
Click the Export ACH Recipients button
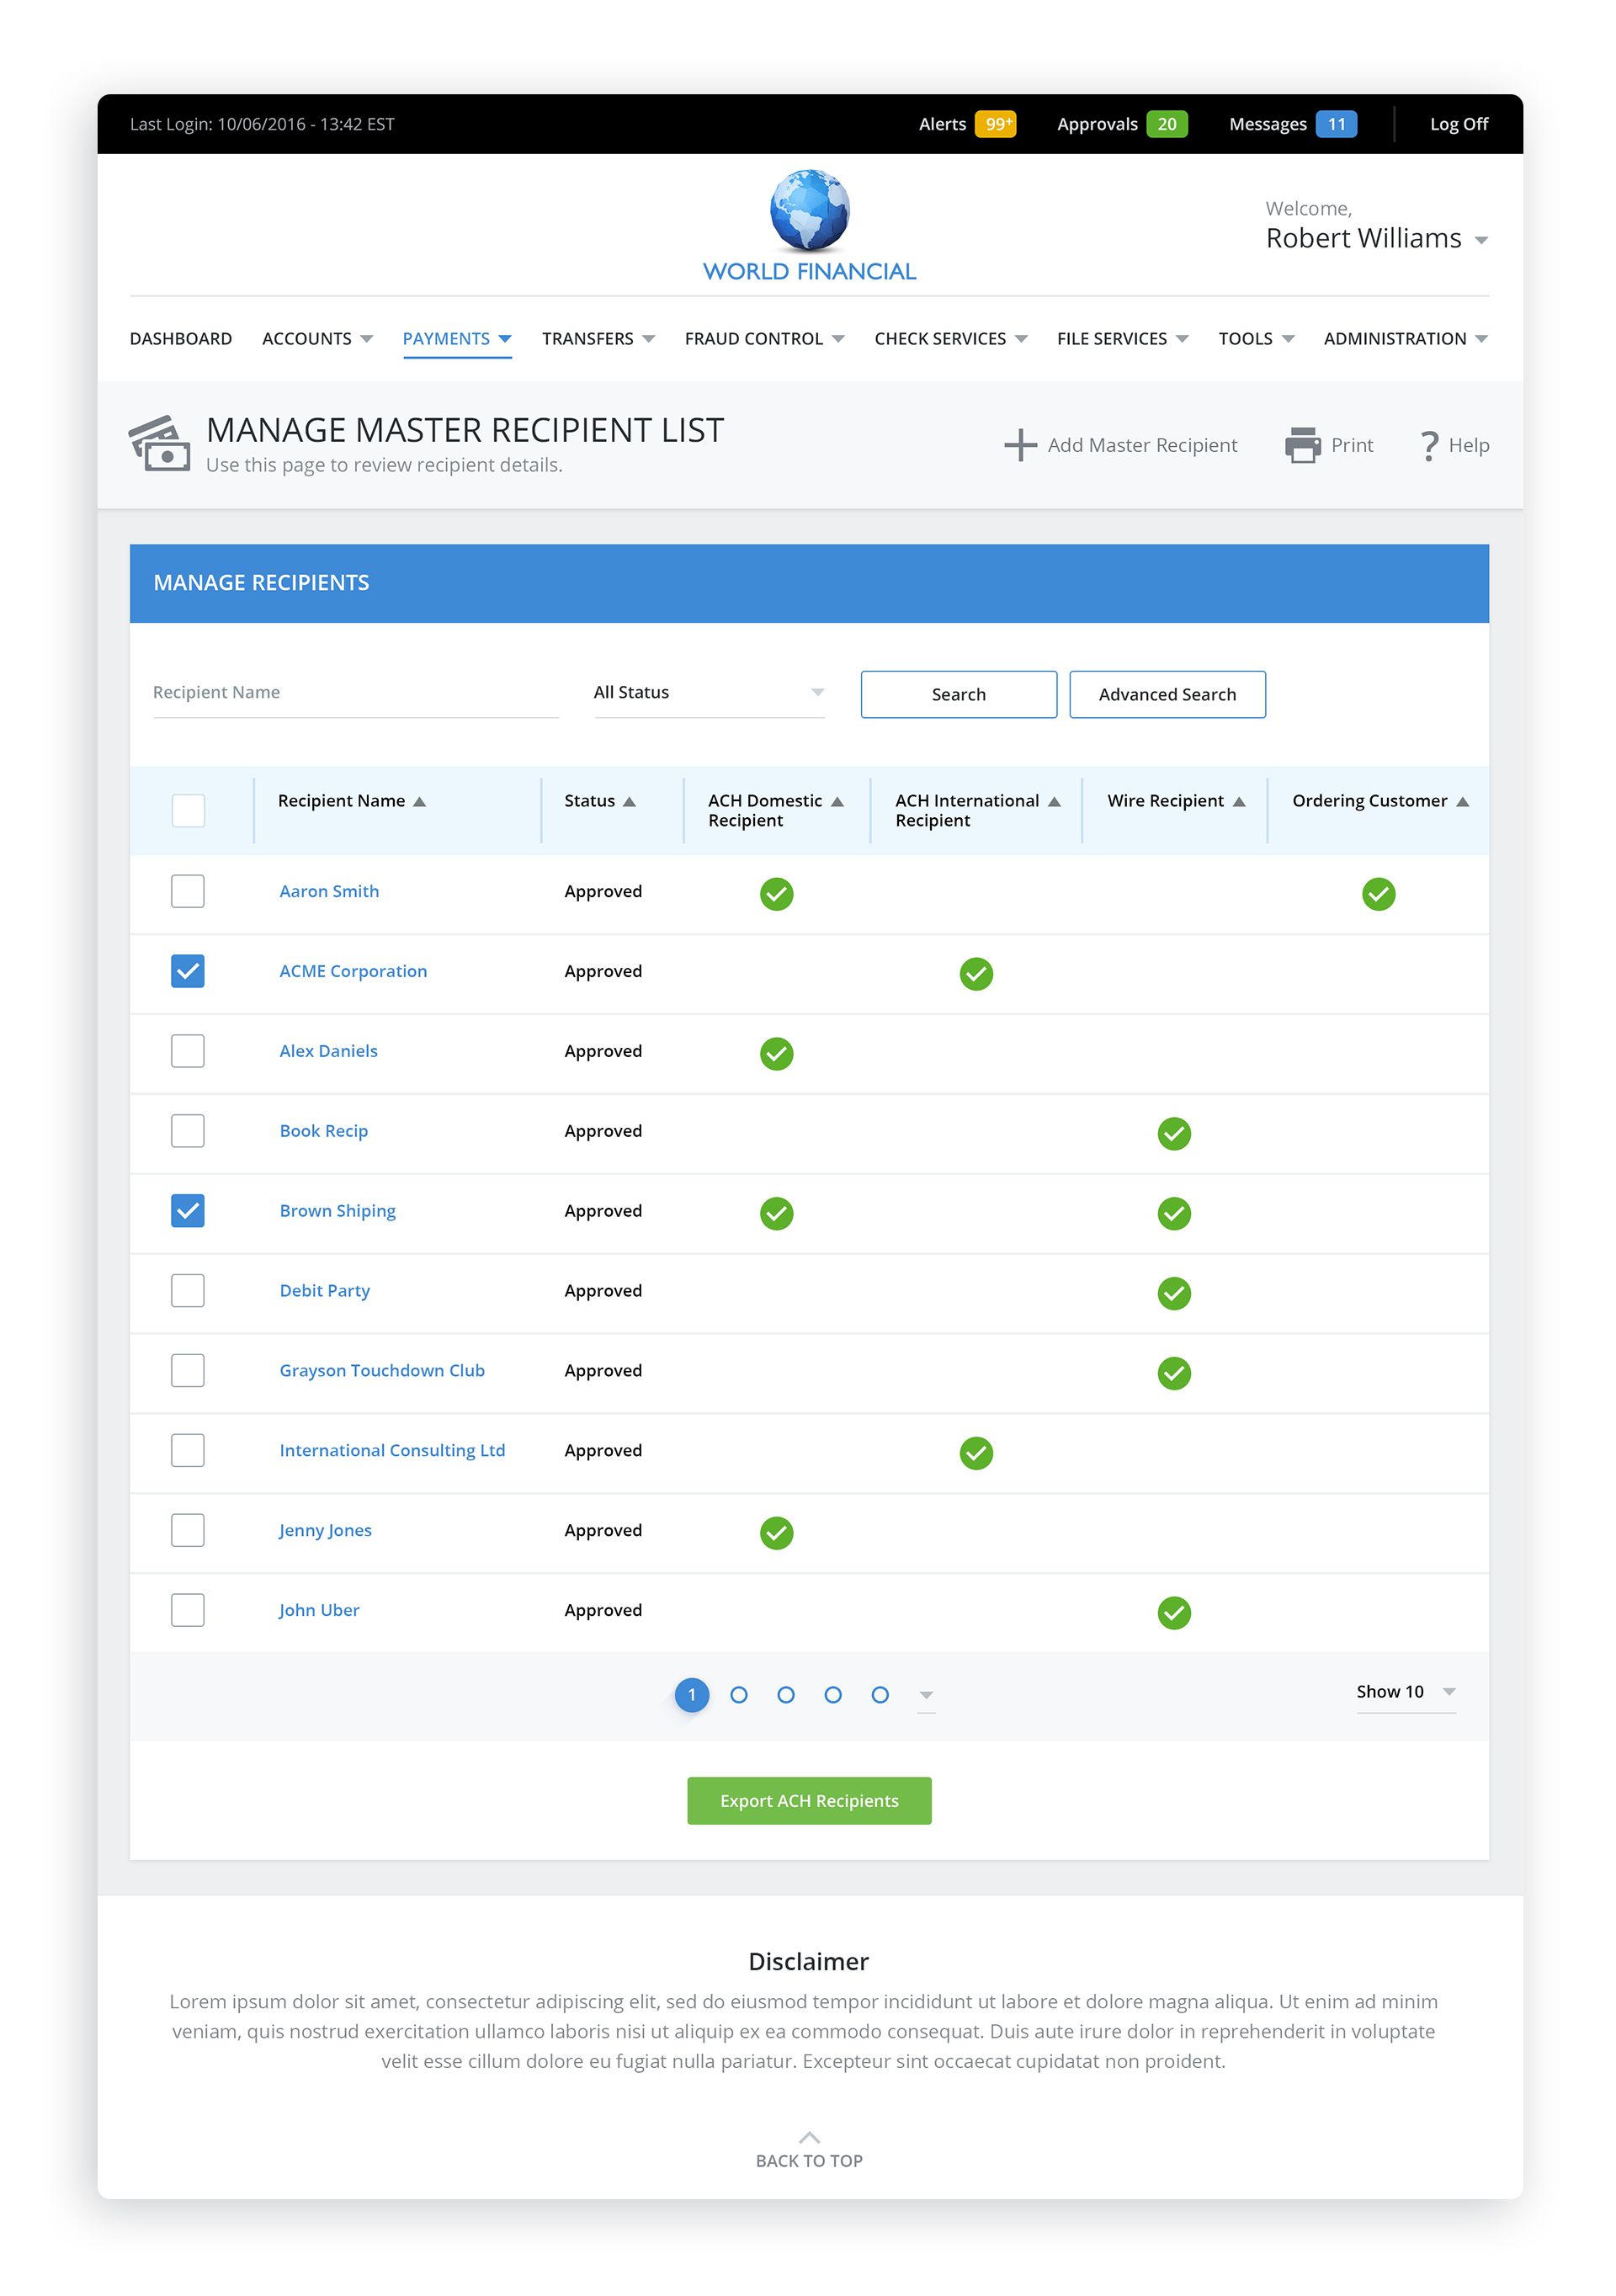pyautogui.click(x=809, y=1801)
